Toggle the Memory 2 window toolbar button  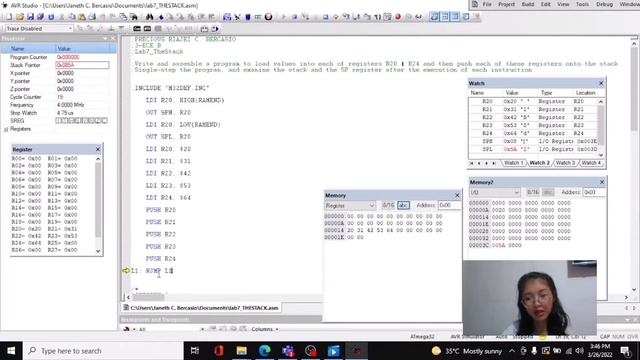466,17
